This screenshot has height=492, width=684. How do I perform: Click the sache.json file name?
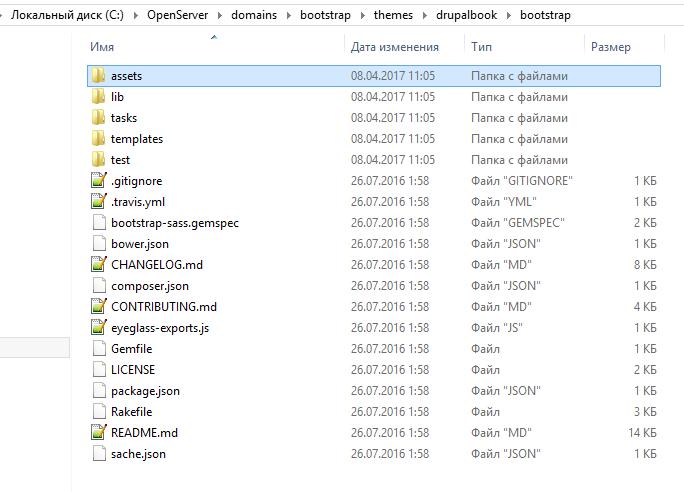(138, 454)
